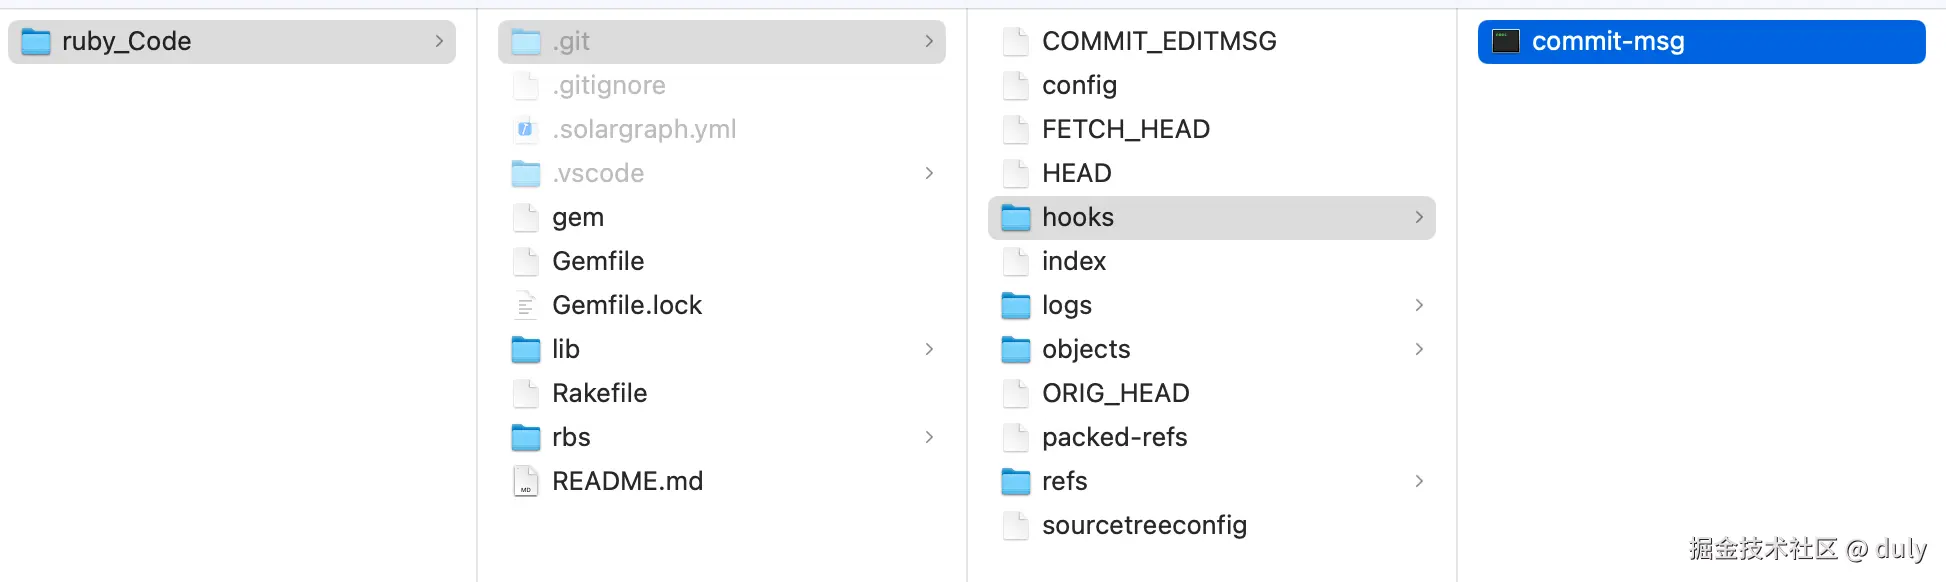Image resolution: width=1946 pixels, height=582 pixels.
Task: Click the objects folder icon
Action: 1016,349
